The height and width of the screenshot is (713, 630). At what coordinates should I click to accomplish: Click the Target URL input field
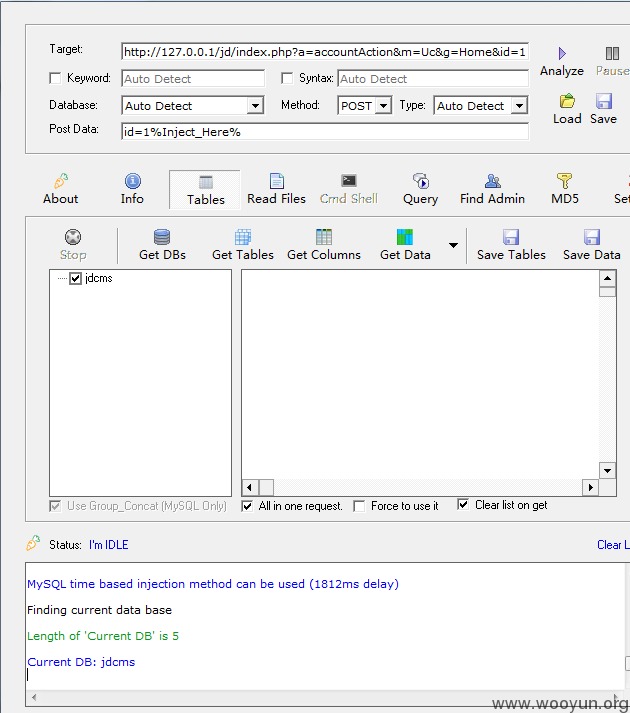(325, 52)
